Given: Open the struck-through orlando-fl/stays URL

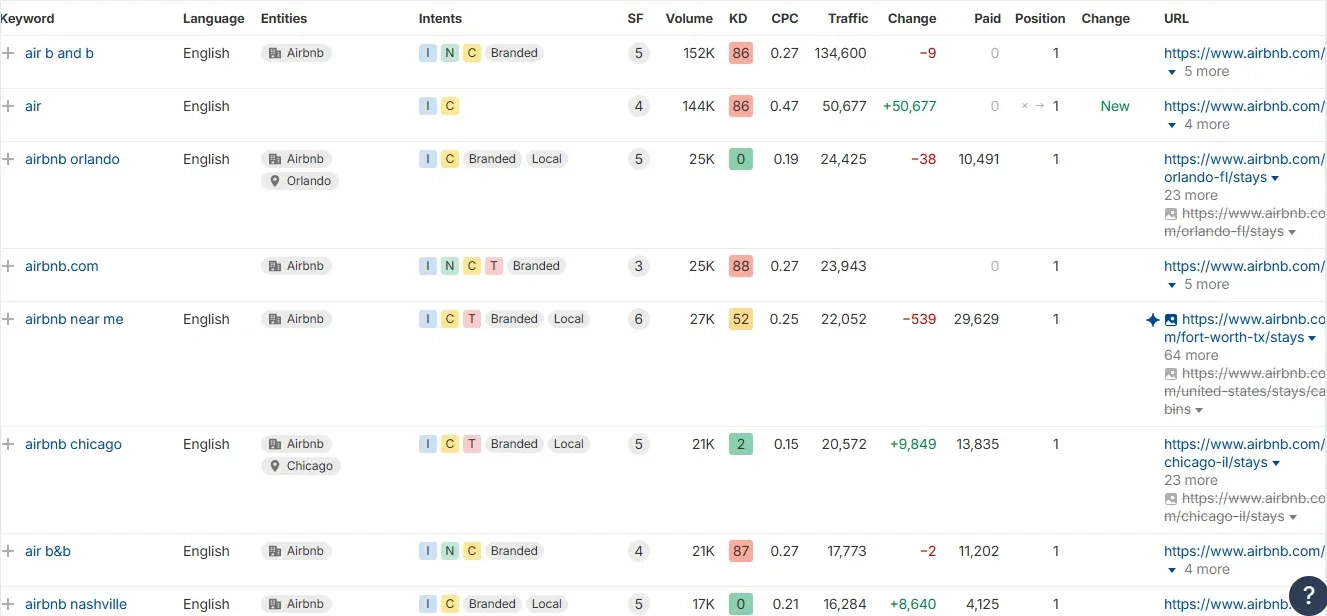Looking at the screenshot, I should pos(1245,222).
